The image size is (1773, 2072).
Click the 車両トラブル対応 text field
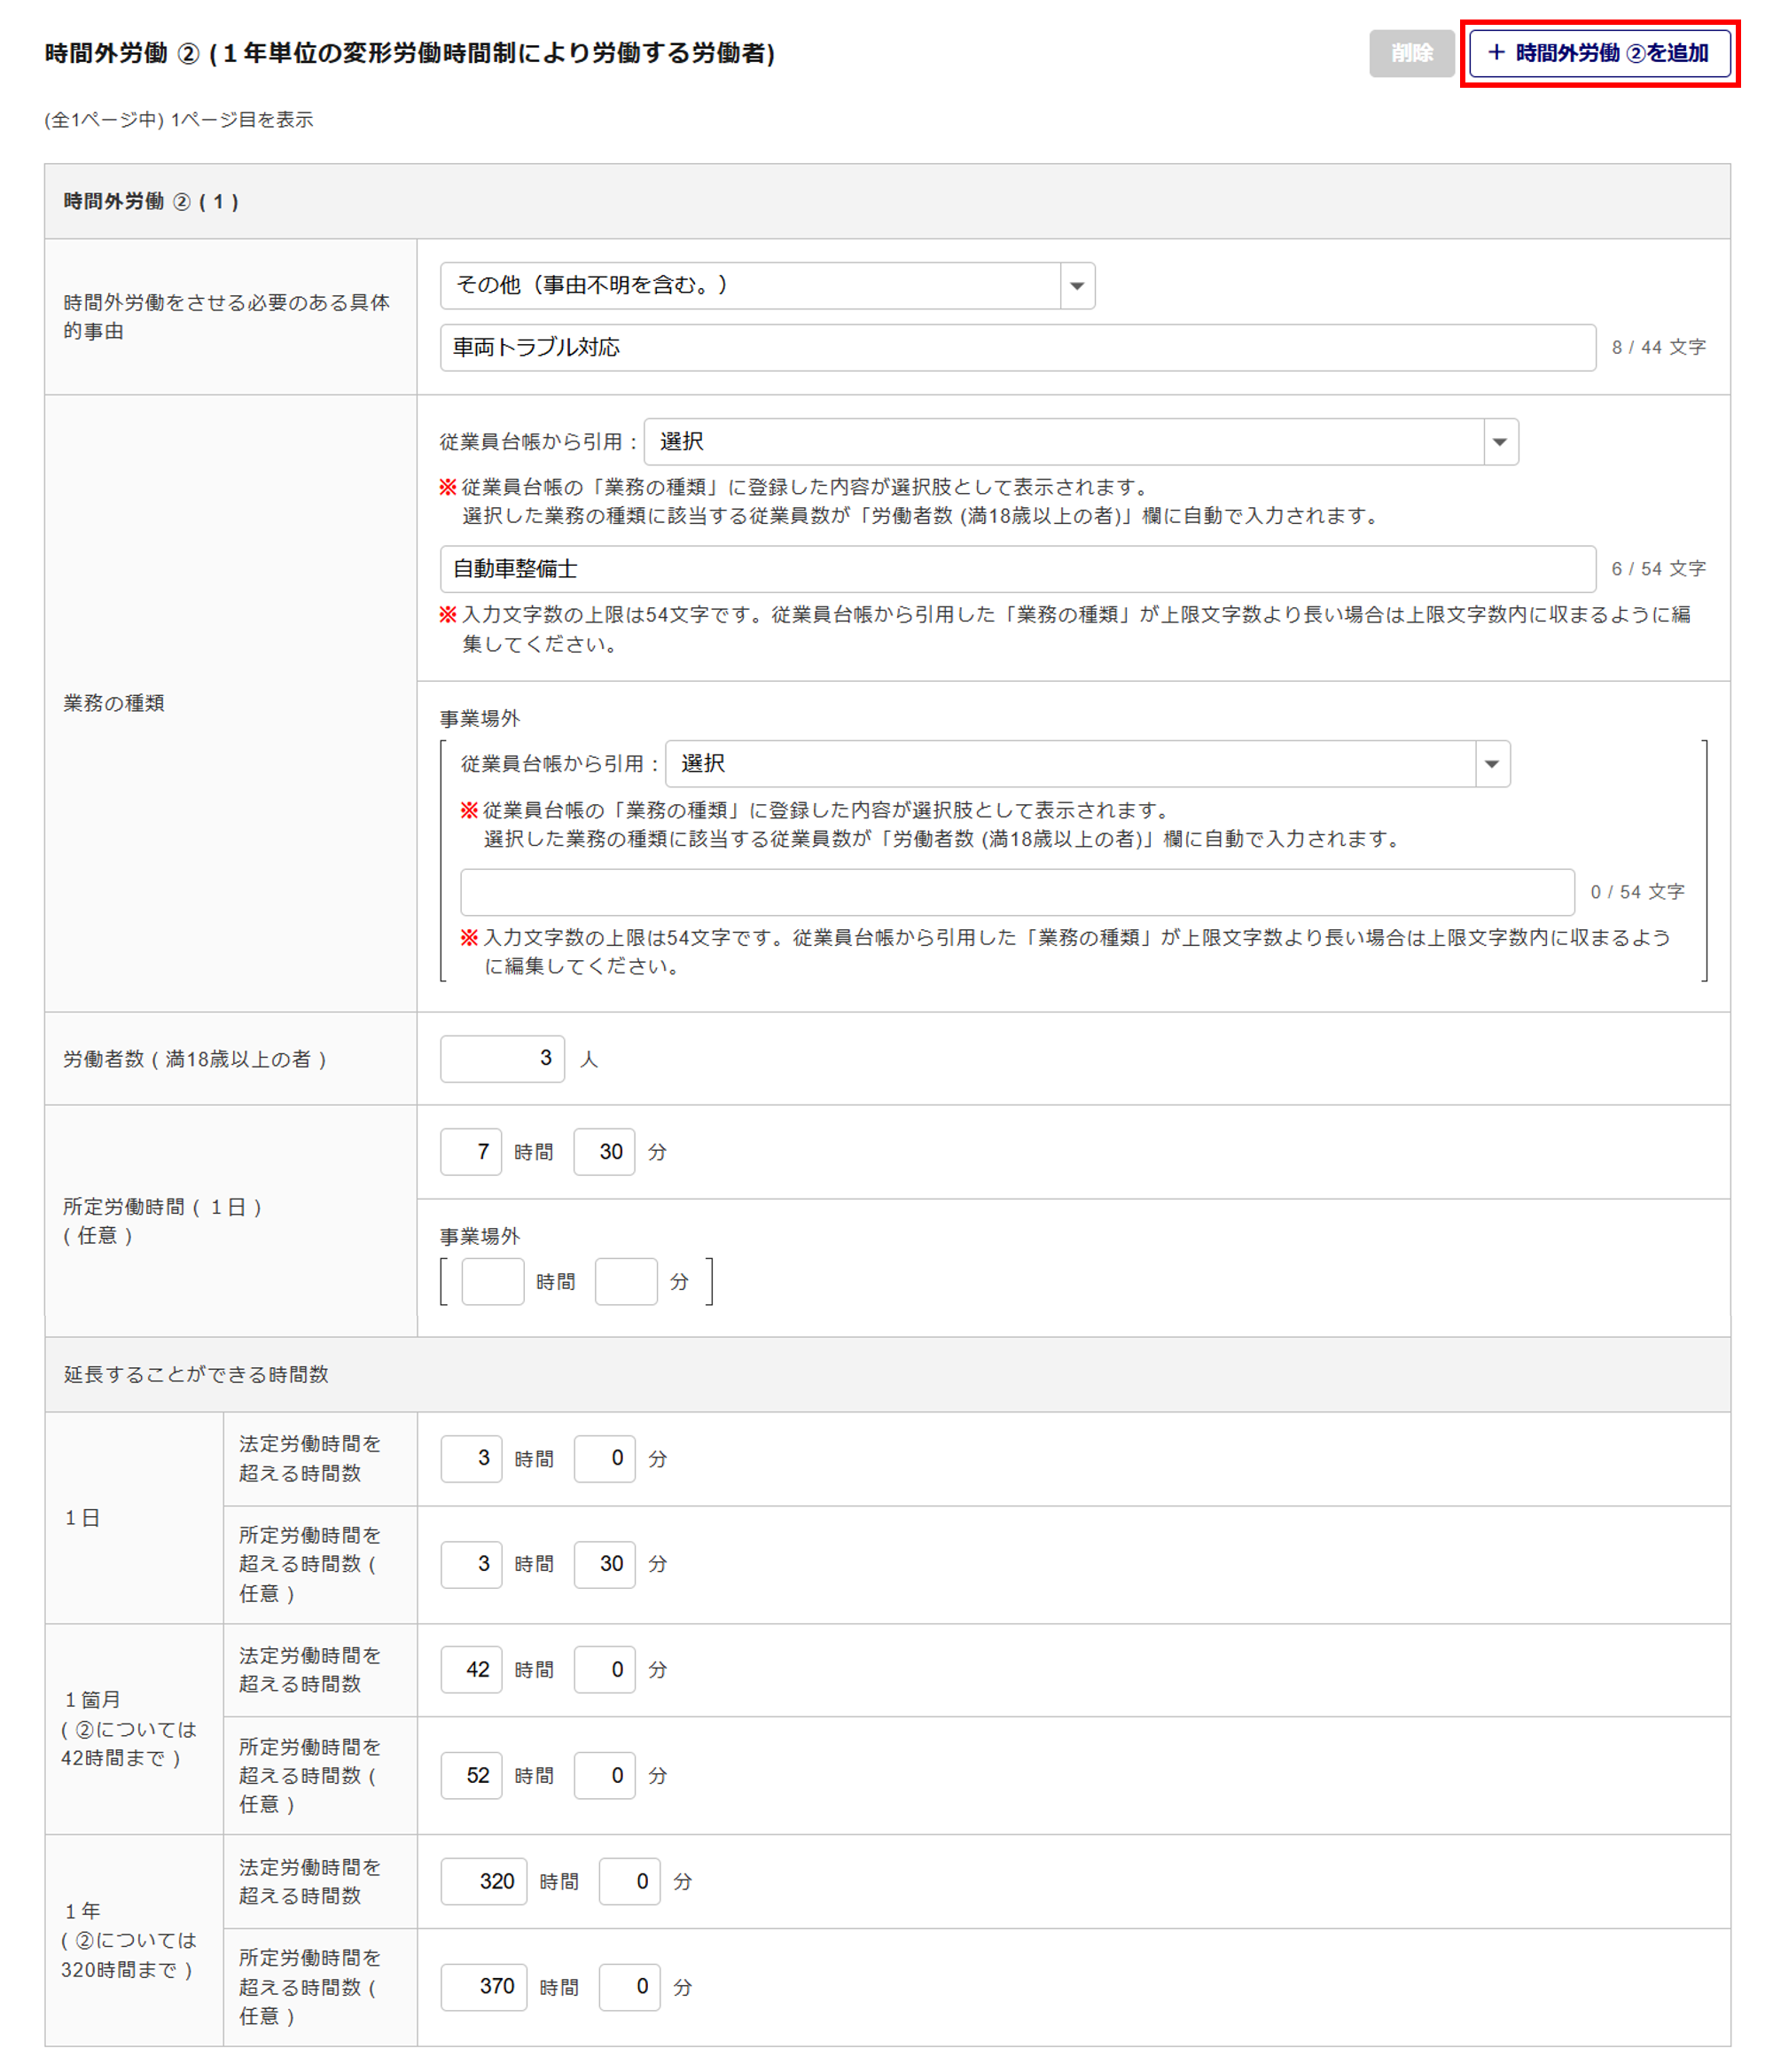pyautogui.click(x=1017, y=348)
